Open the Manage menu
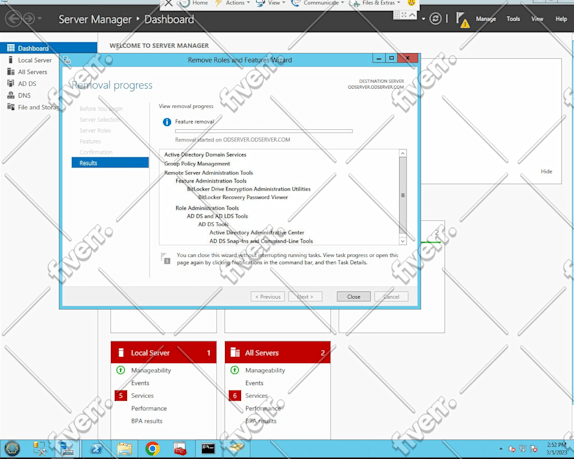Image resolution: width=574 pixels, height=459 pixels. pos(486,19)
